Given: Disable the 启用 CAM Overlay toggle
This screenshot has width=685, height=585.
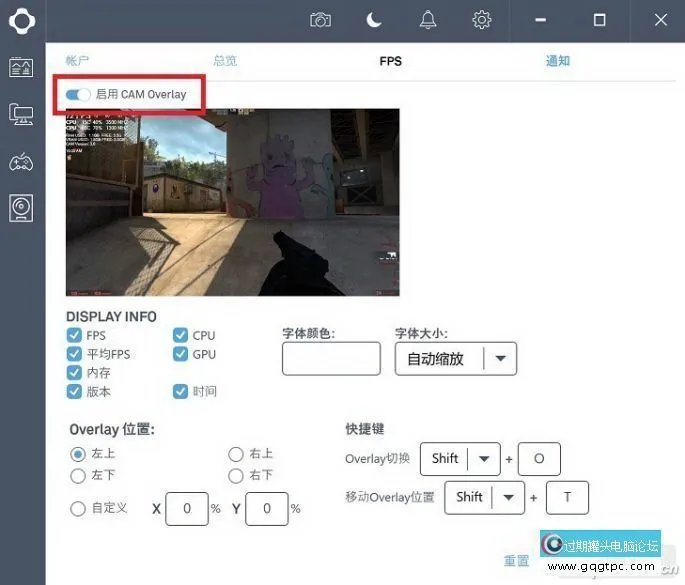Looking at the screenshot, I should pyautogui.click(x=78, y=94).
